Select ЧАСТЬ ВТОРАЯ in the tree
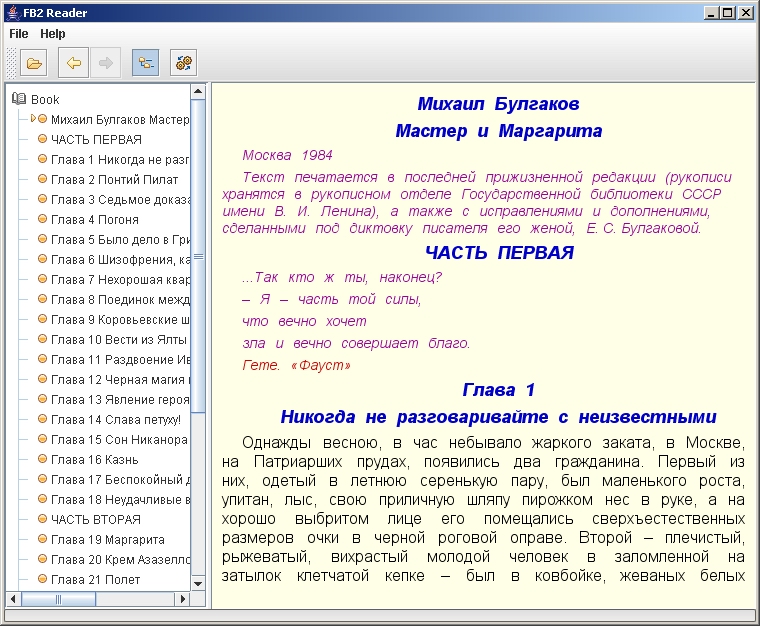Viewport: 760px width, 626px height. [x=95, y=519]
